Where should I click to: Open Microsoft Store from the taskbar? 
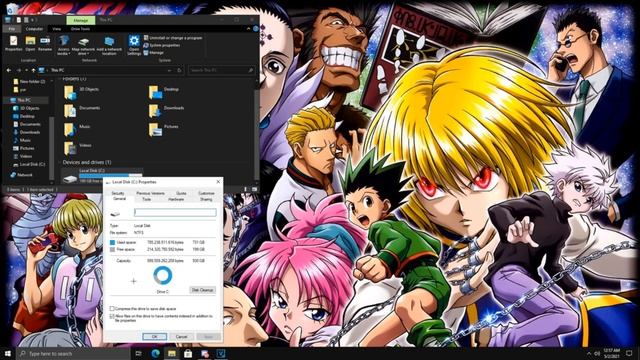pos(188,353)
